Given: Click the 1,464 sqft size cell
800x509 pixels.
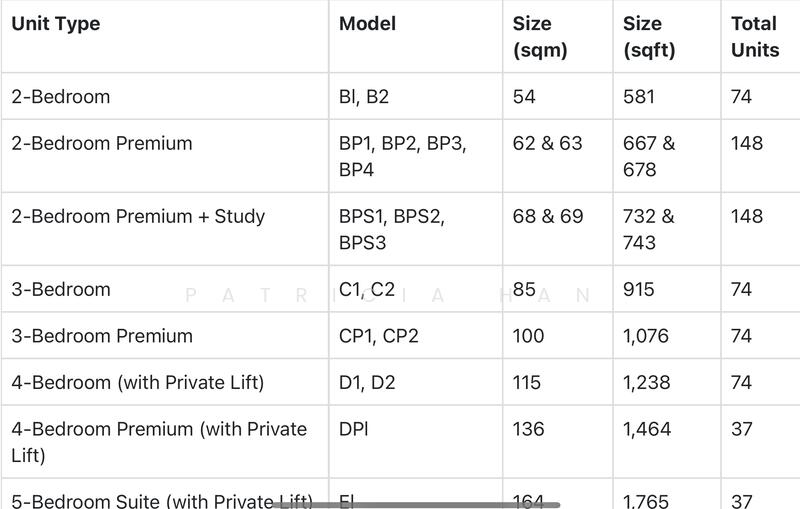Looking at the screenshot, I should [x=646, y=429].
